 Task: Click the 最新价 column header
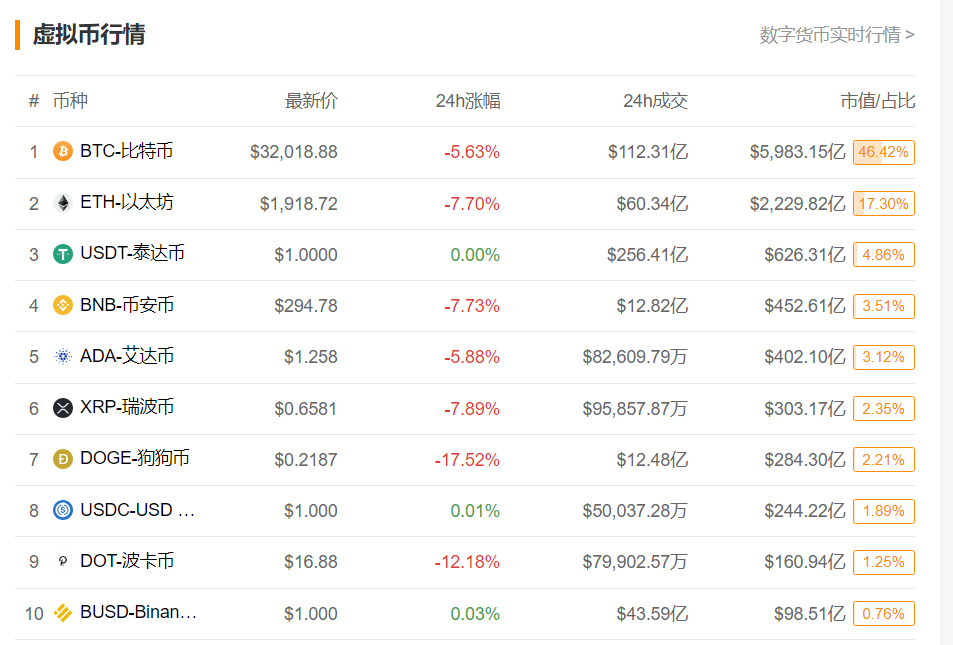point(311,101)
